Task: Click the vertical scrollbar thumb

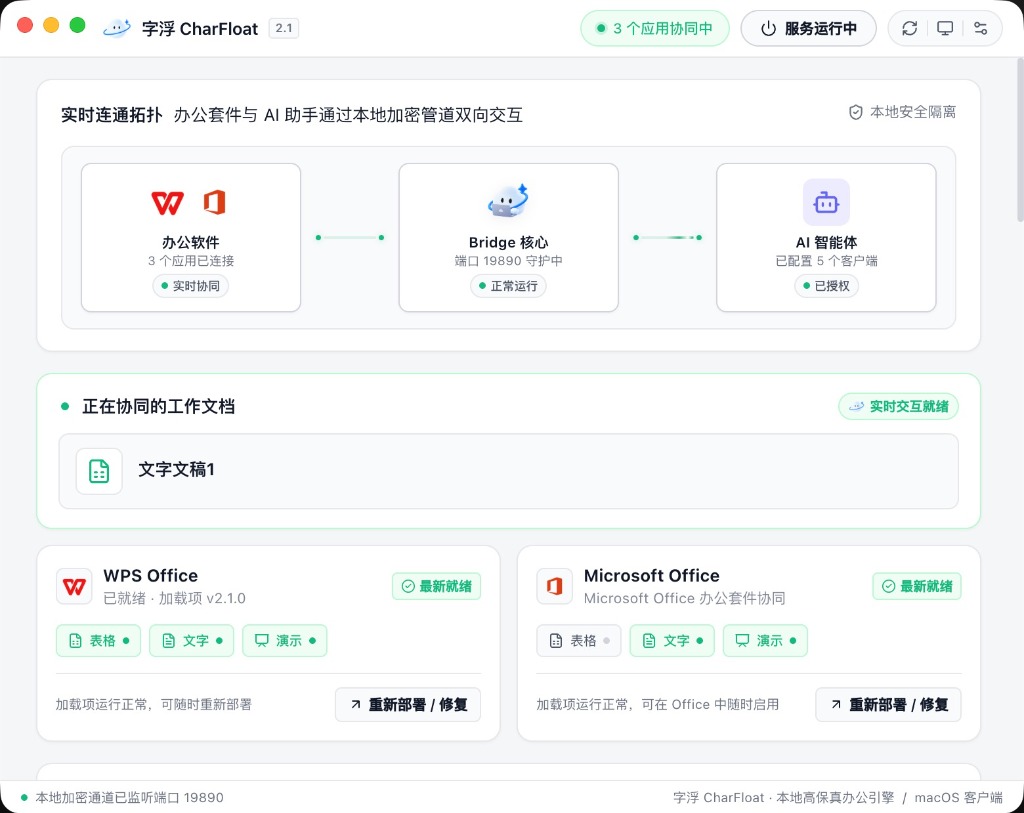Action: pos(1019,140)
